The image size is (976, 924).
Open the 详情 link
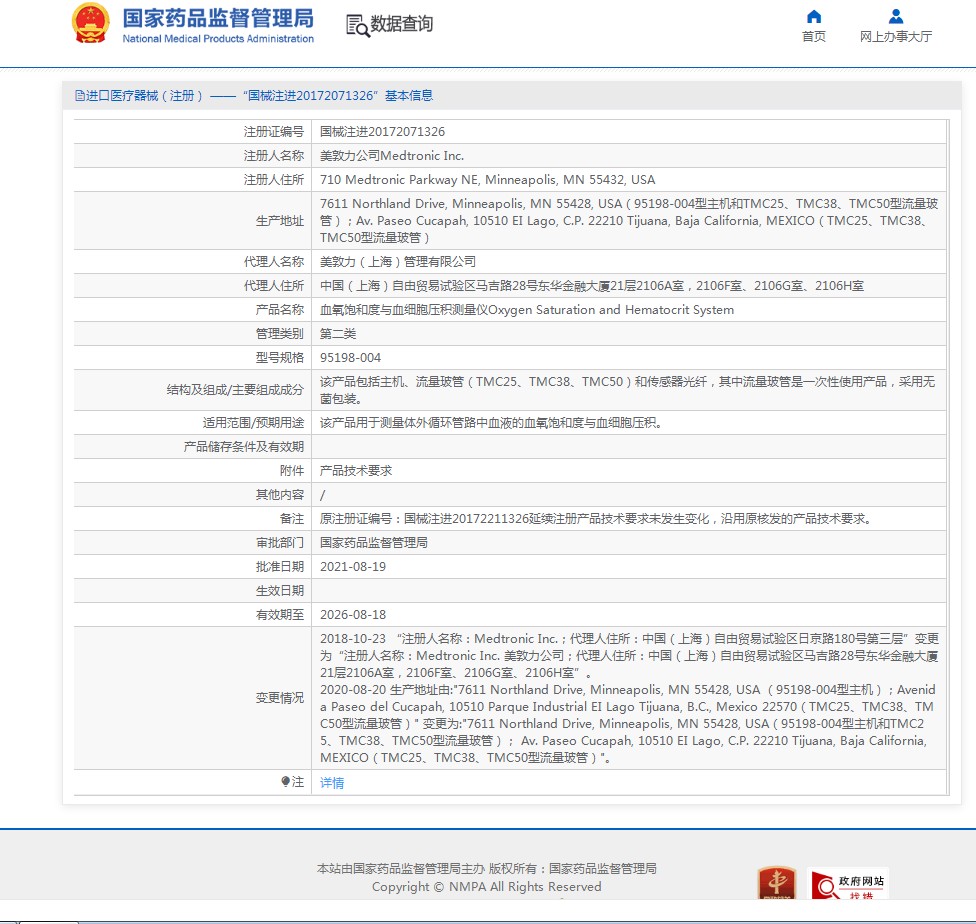332,783
